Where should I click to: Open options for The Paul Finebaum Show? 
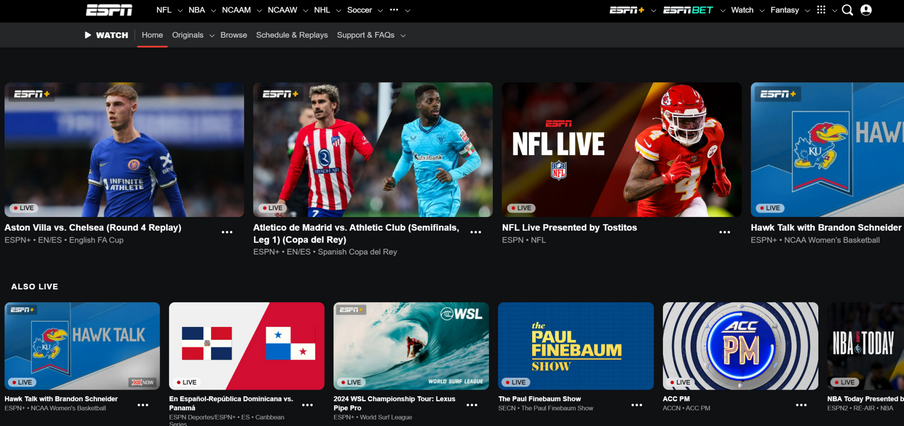[x=636, y=405]
